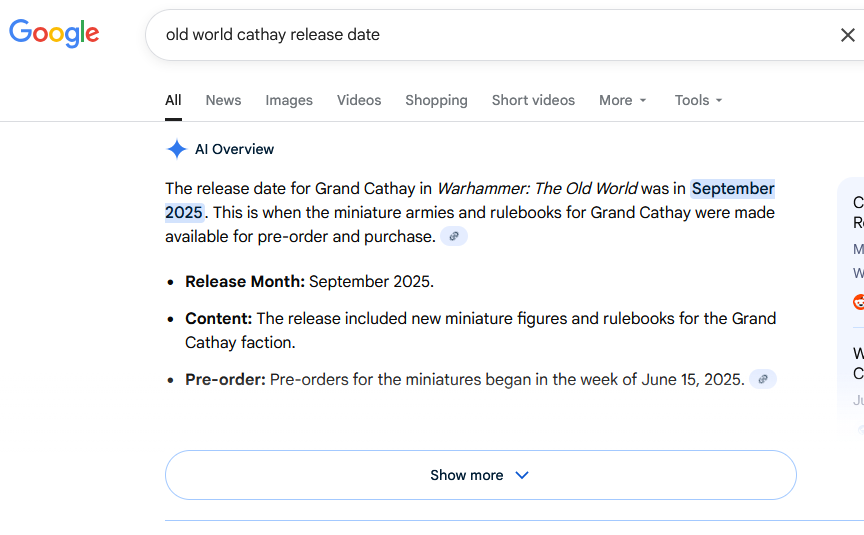Click the 'Release Month:' bullet text
864x535 pixels.
245,282
